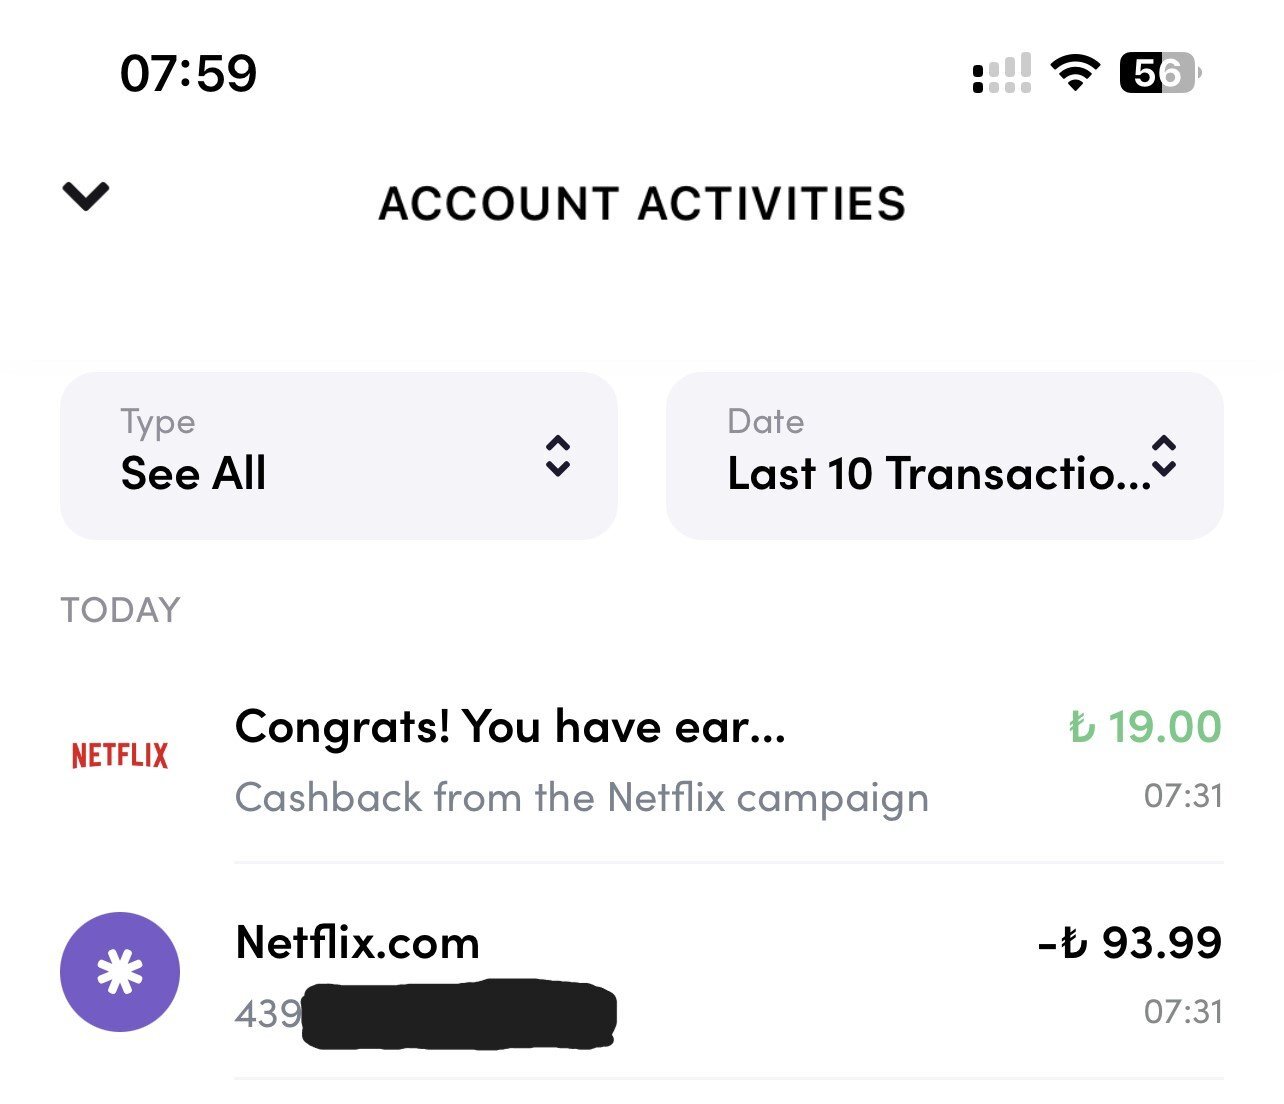Select the See All type value

click(194, 473)
